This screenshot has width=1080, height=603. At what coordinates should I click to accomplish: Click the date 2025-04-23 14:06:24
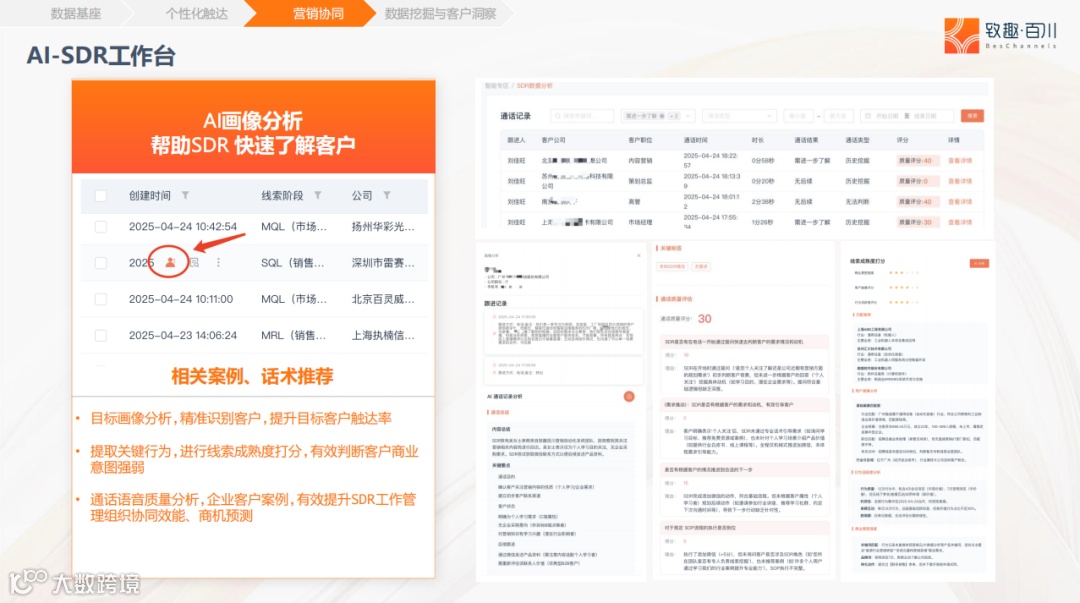(183, 336)
